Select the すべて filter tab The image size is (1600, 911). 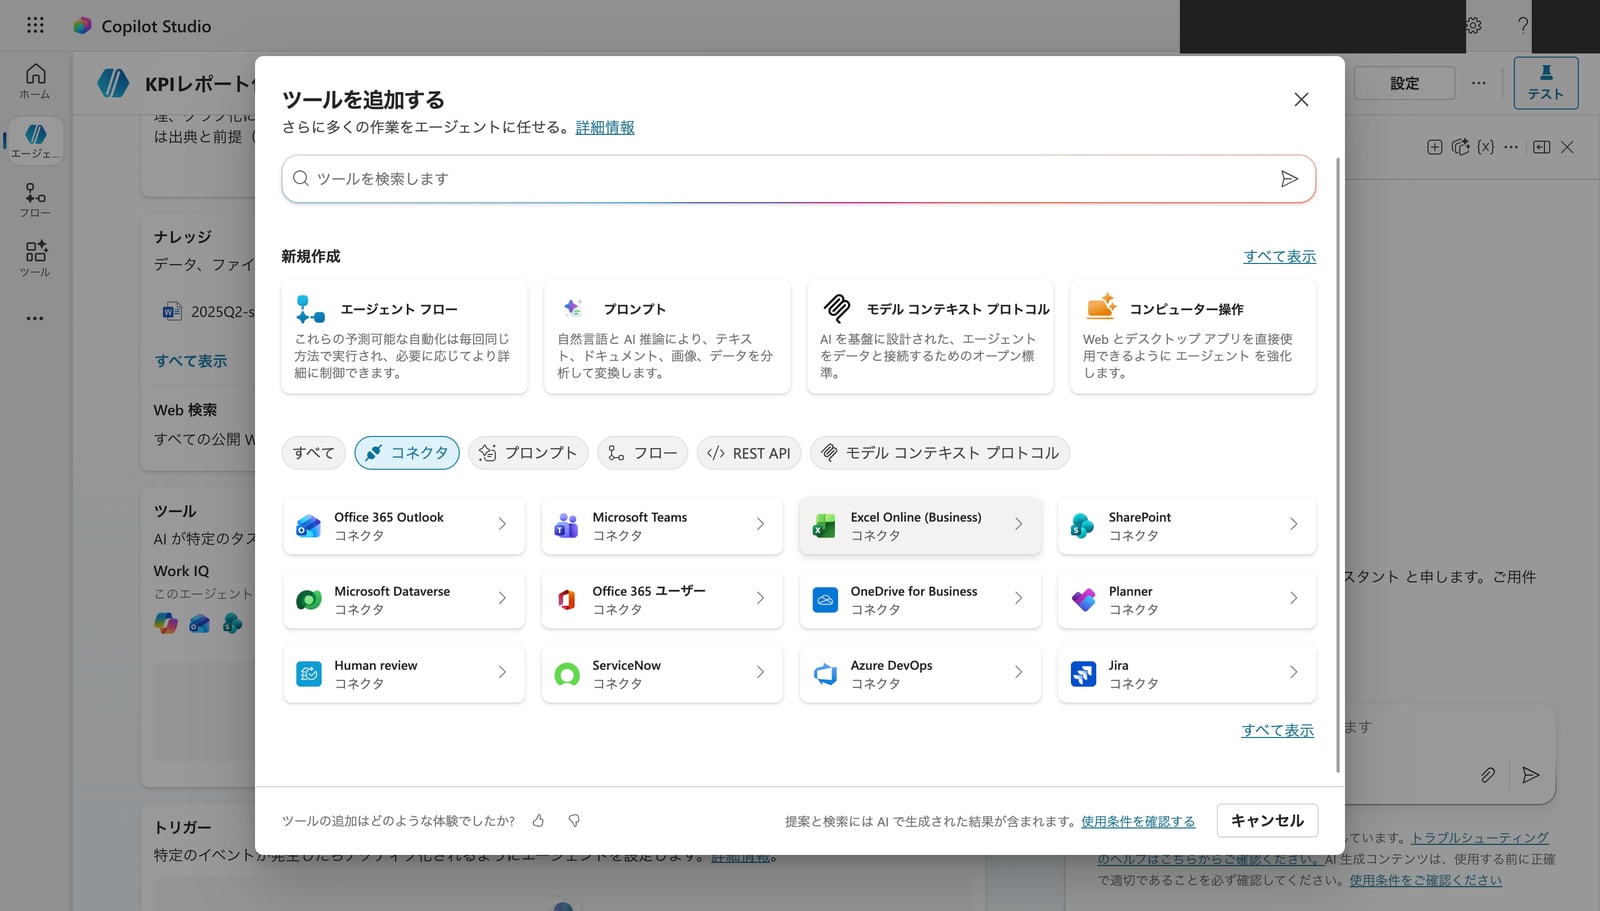314,453
